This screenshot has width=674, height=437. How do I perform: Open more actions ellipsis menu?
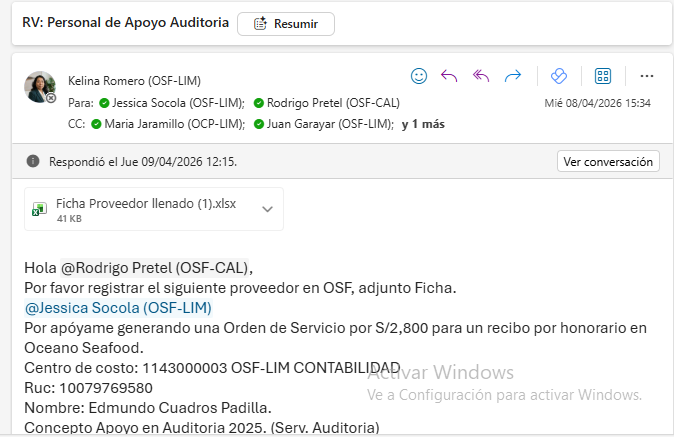pos(646,76)
